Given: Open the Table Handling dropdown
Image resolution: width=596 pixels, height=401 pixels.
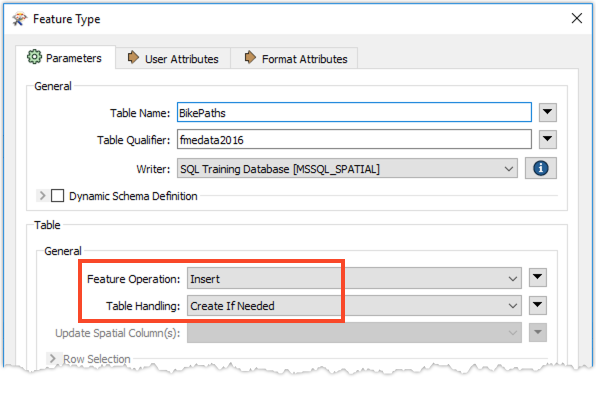Looking at the screenshot, I should click(x=354, y=306).
